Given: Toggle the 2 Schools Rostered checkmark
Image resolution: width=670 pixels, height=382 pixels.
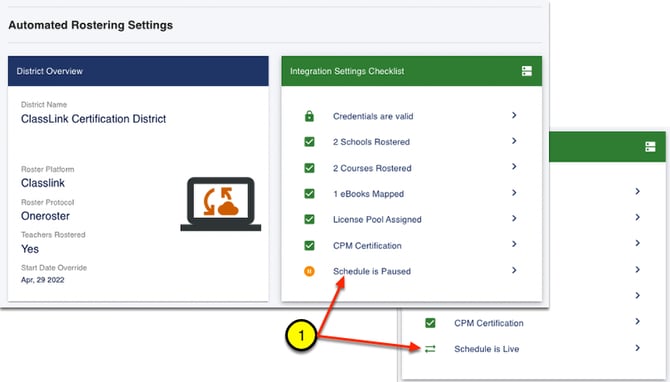Looking at the screenshot, I should (309, 141).
